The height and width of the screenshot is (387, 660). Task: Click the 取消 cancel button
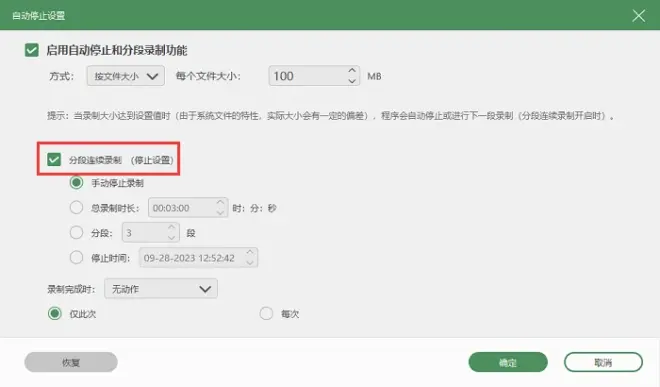tap(603, 362)
